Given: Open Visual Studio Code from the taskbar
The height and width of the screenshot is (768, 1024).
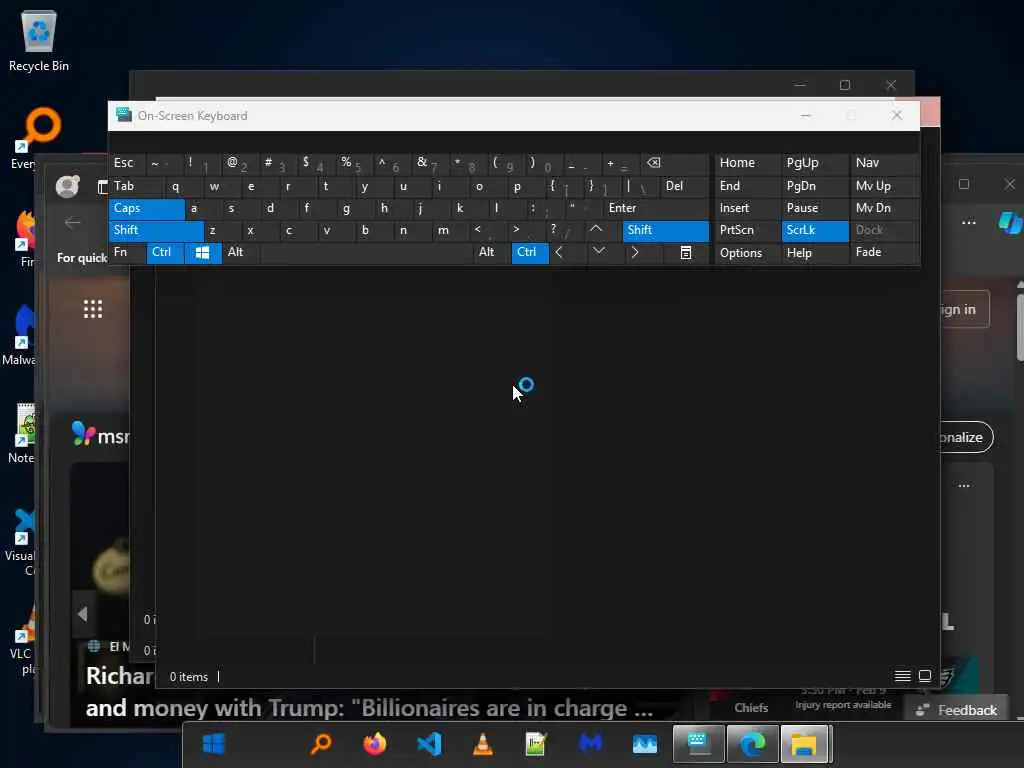Looking at the screenshot, I should pyautogui.click(x=429, y=743).
